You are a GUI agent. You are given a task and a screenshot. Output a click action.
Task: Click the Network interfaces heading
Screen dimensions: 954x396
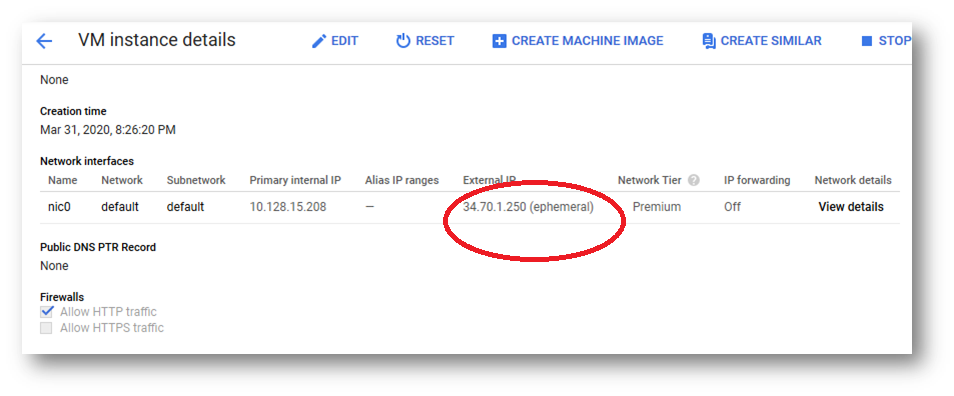87,161
